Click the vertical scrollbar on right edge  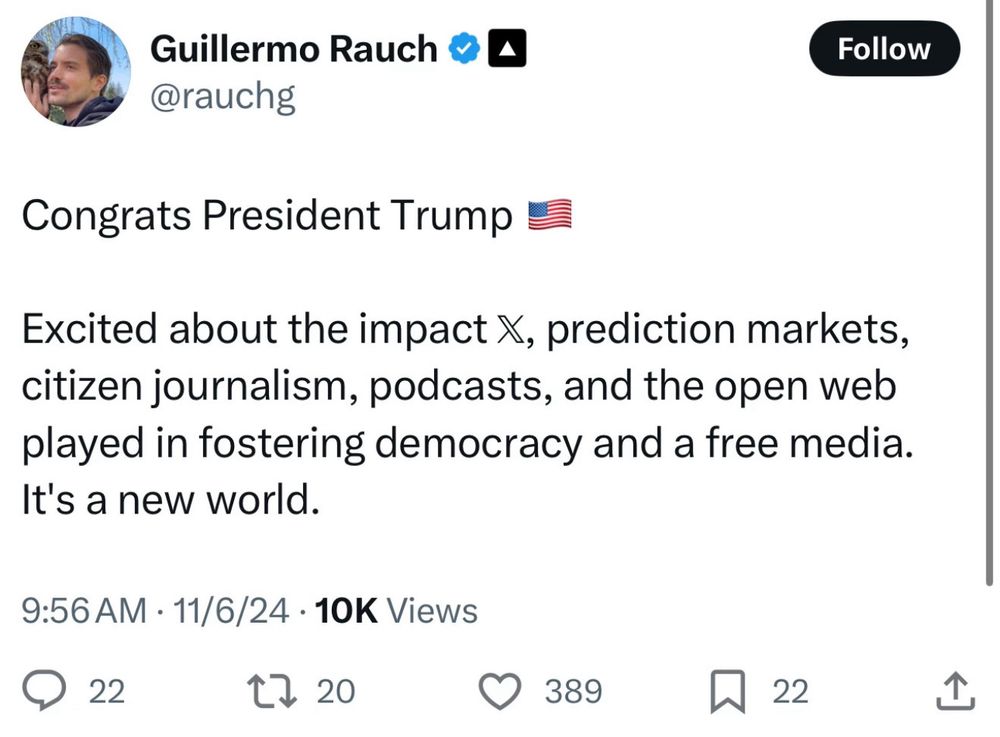point(989,300)
